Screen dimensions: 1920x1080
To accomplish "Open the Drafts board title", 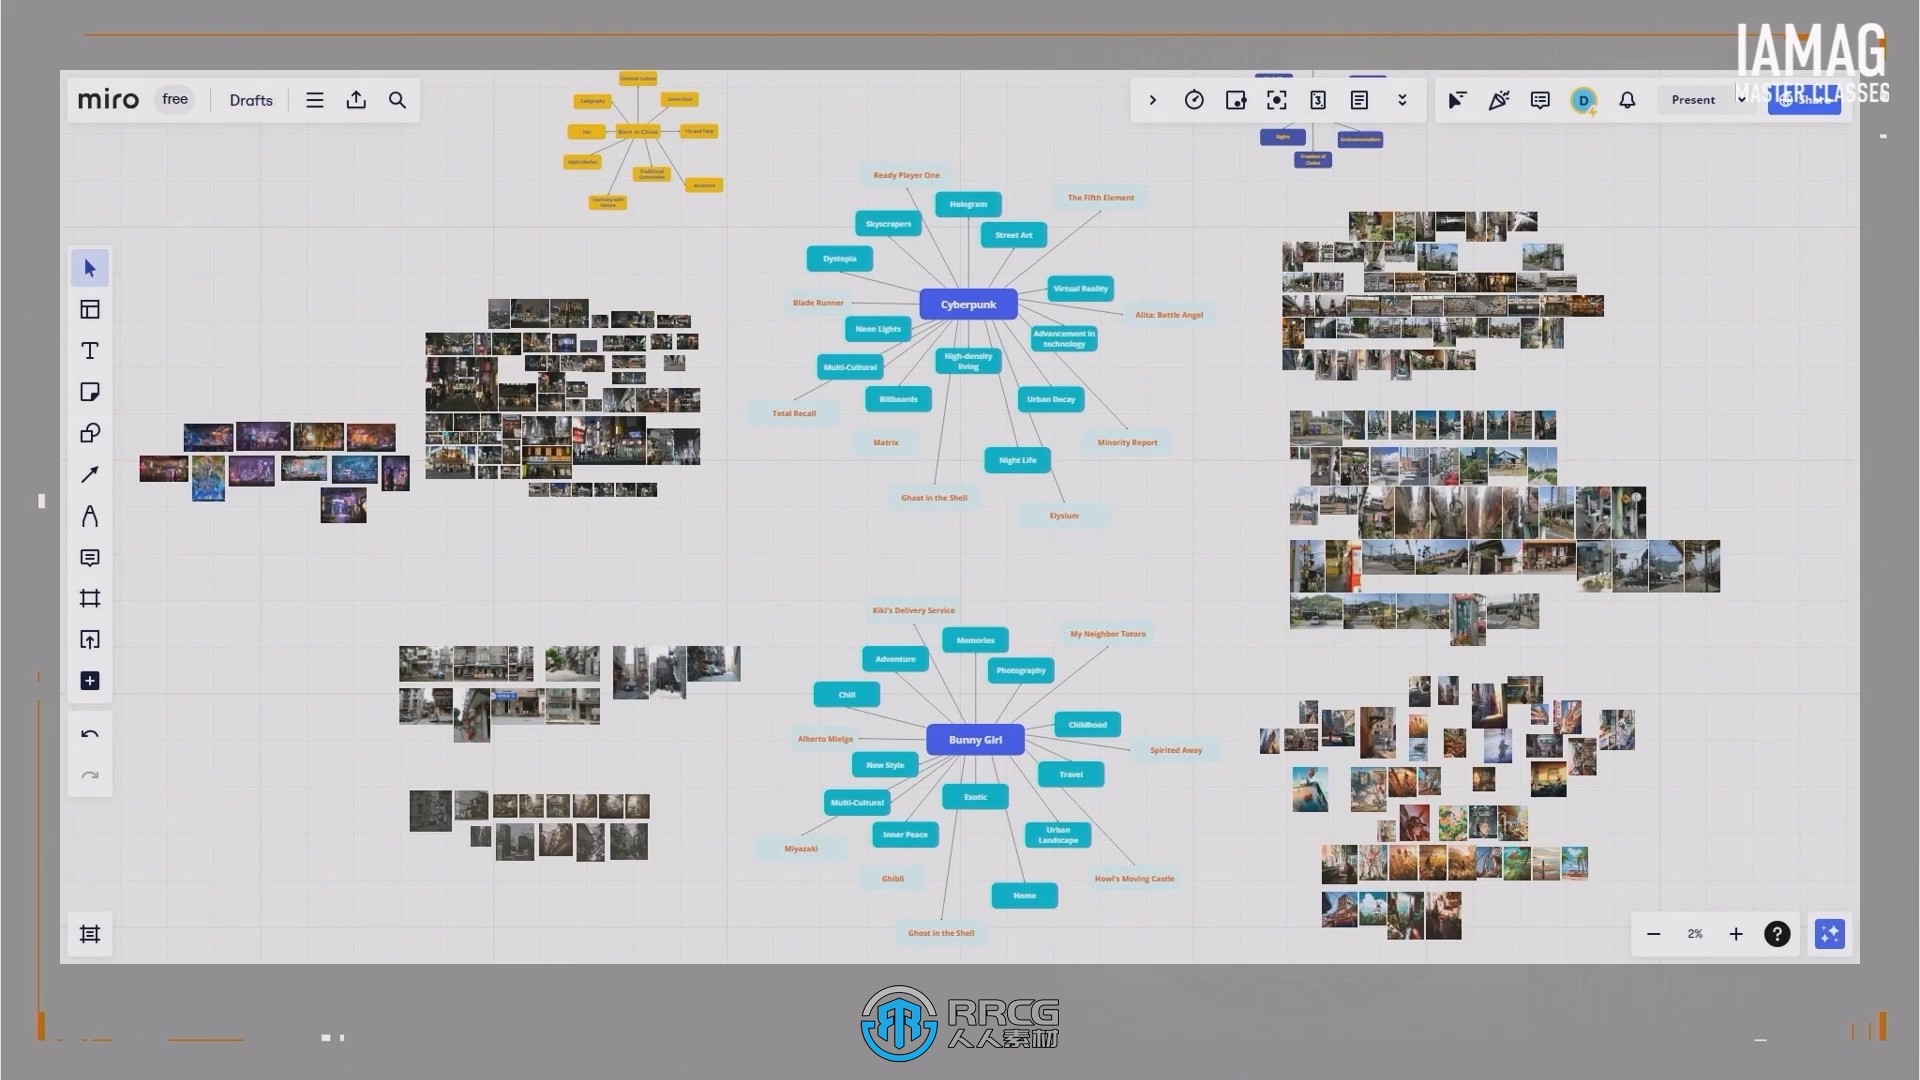I will tap(251, 100).
